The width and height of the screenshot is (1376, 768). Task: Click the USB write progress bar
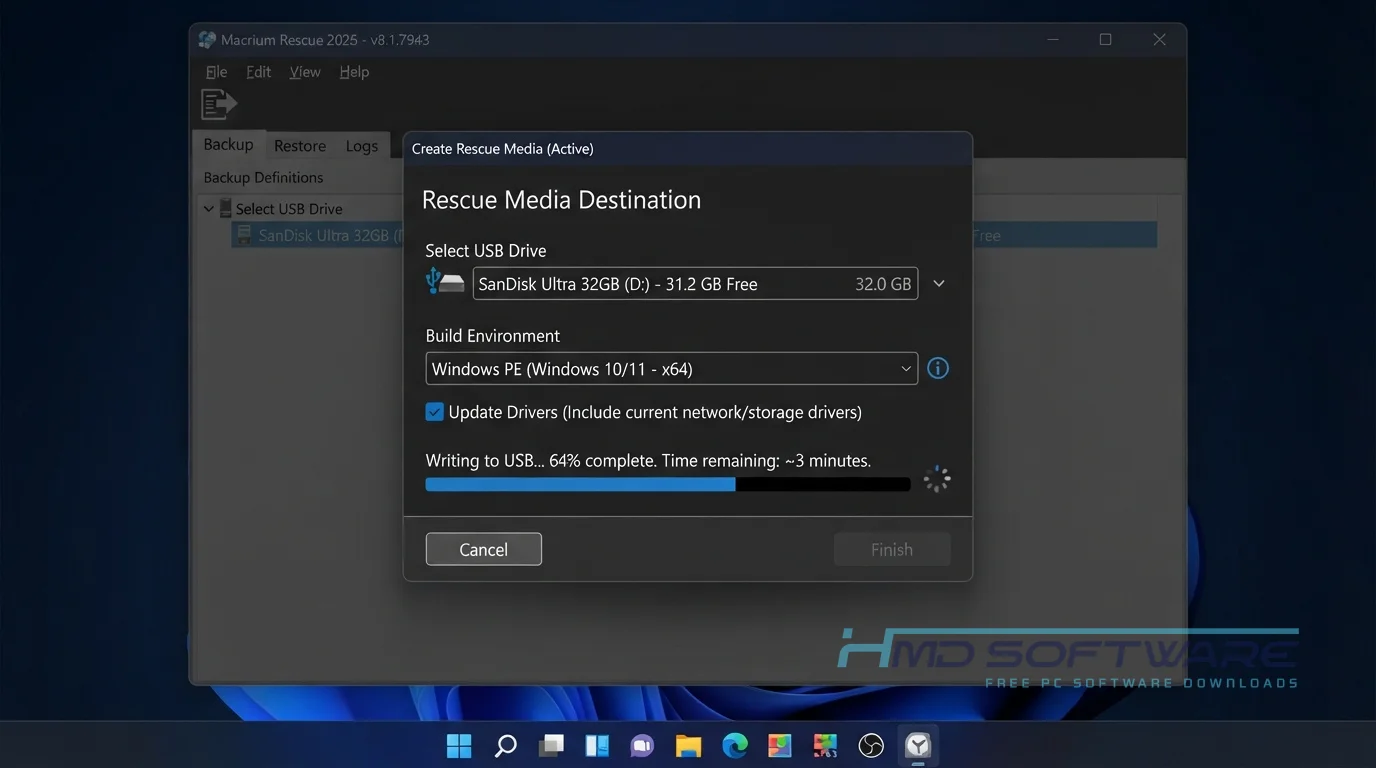[668, 484]
